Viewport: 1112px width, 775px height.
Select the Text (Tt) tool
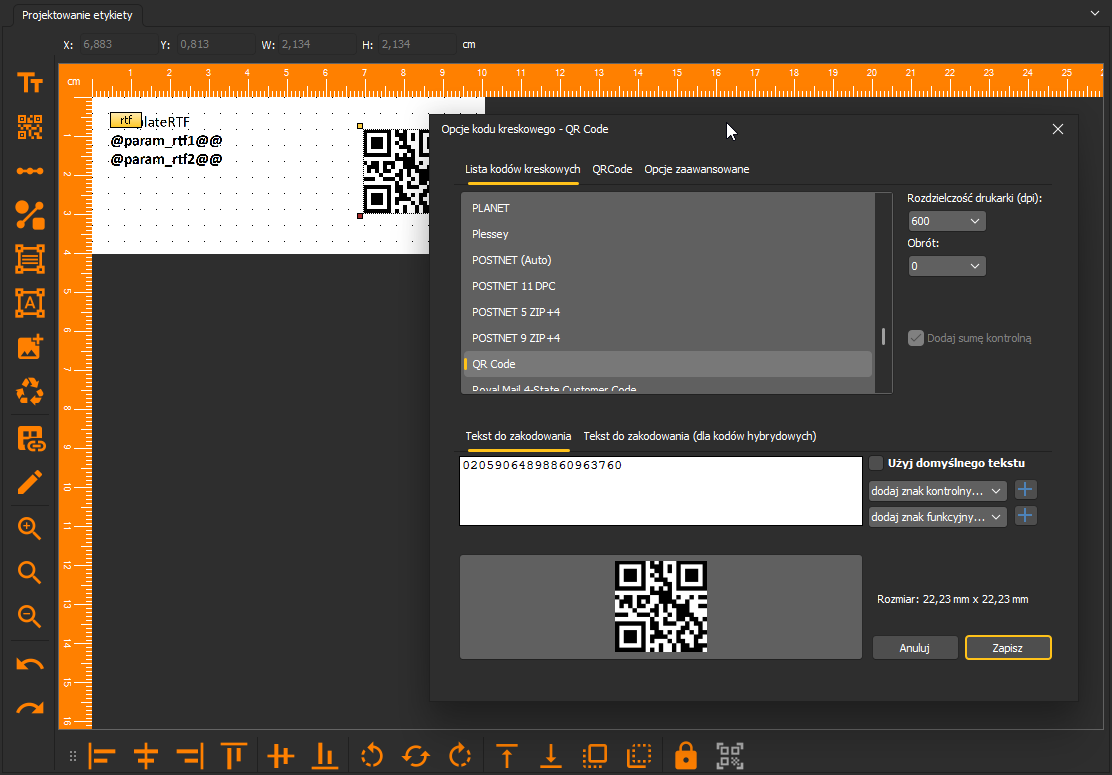30,83
